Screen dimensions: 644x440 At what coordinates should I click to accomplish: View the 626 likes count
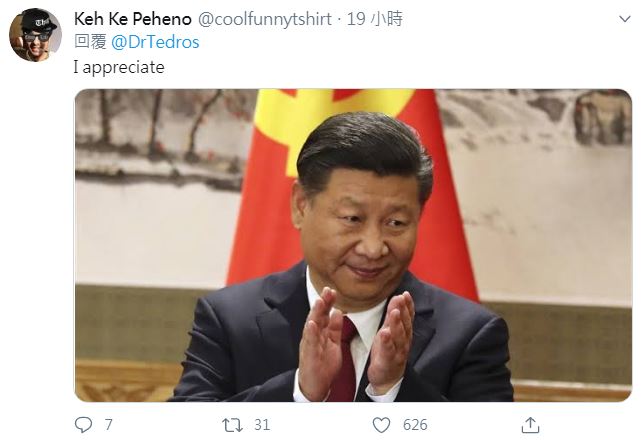[415, 425]
